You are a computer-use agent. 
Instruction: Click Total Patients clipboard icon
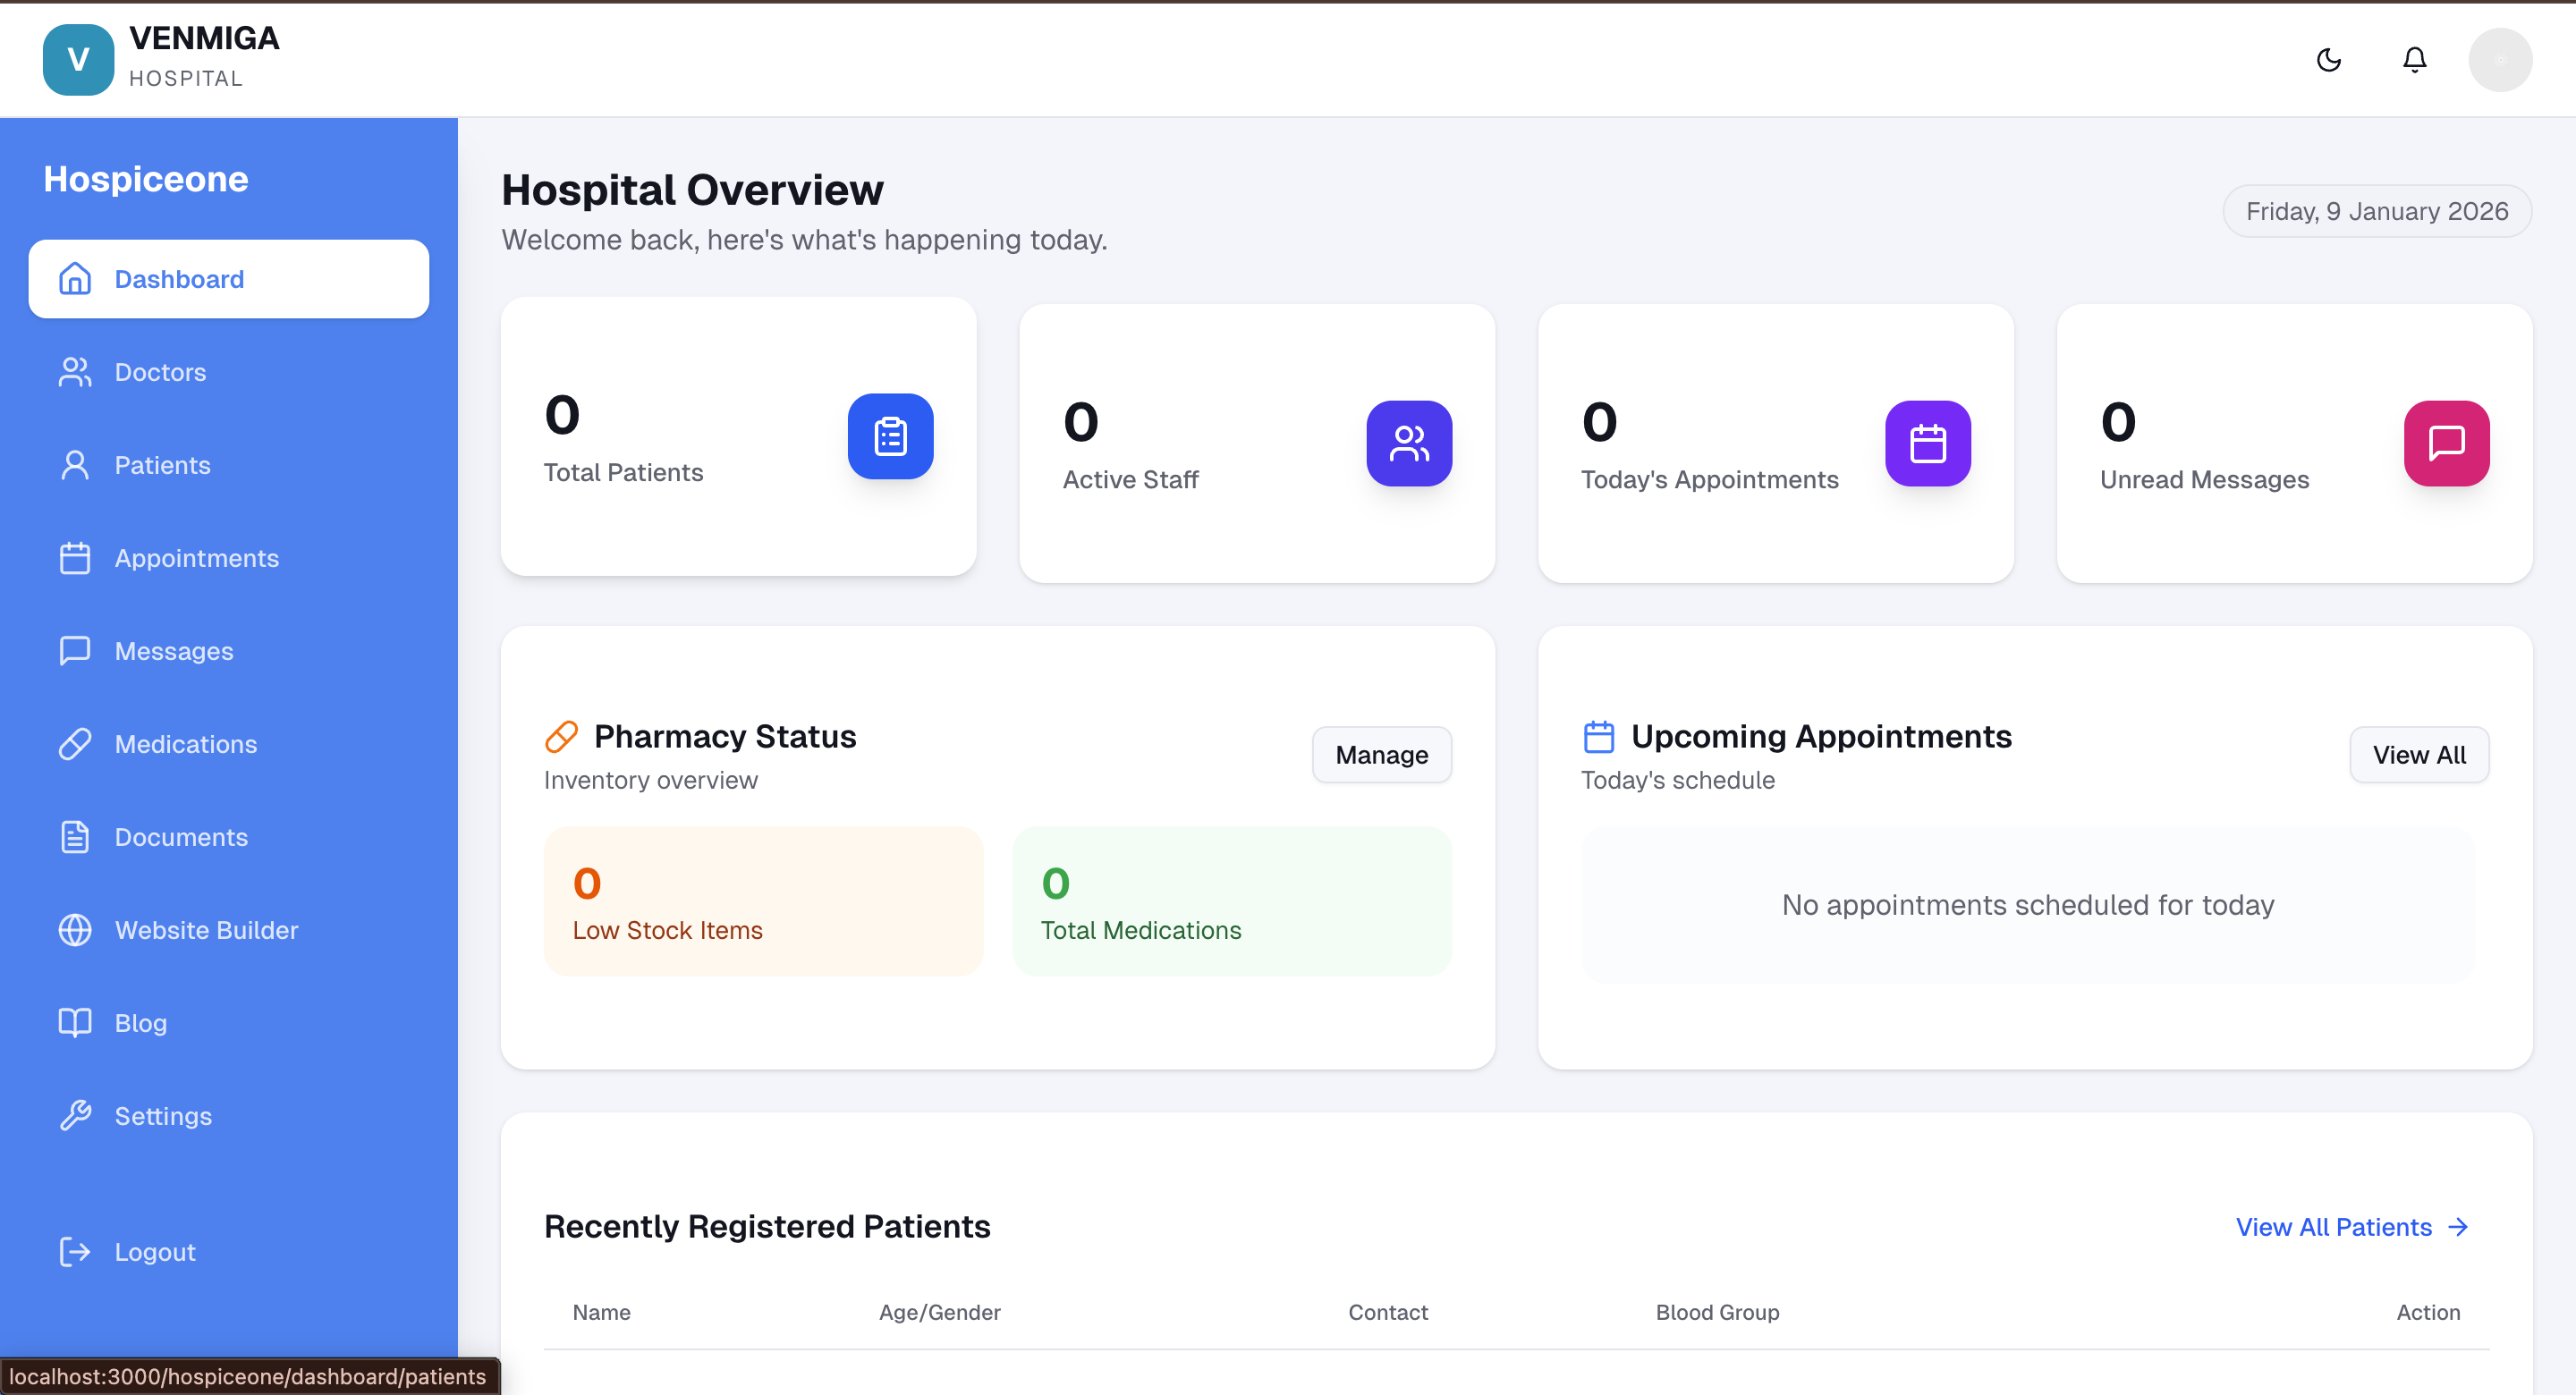click(x=890, y=436)
